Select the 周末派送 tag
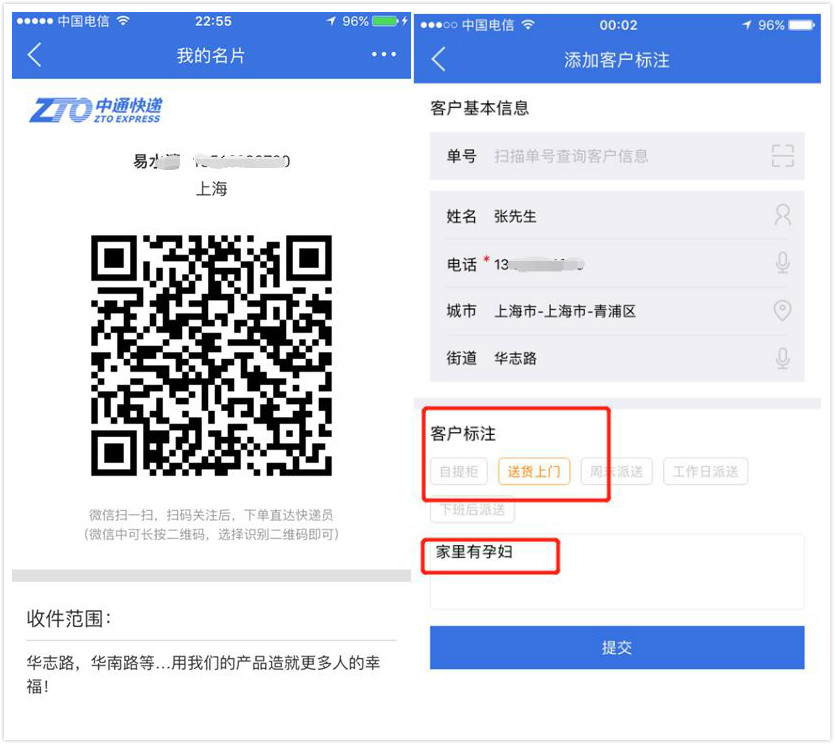Viewport: 835px width, 744px height. point(616,471)
